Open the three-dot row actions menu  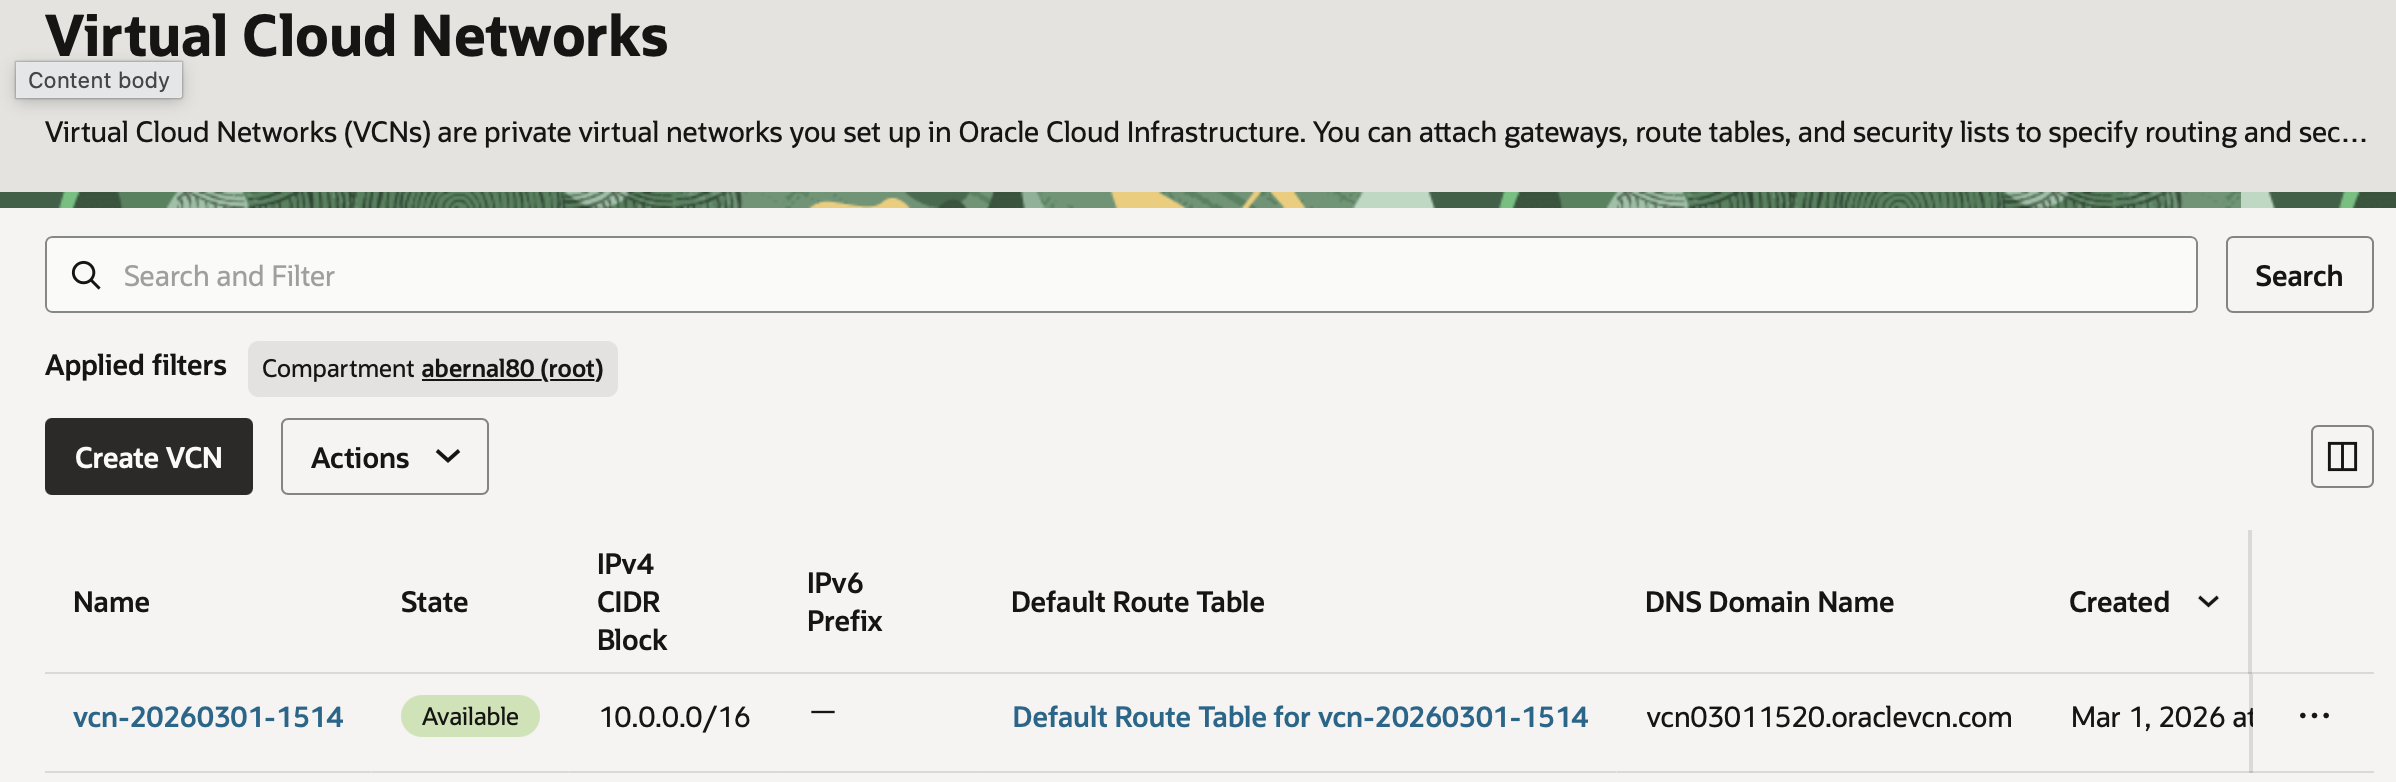click(2314, 716)
